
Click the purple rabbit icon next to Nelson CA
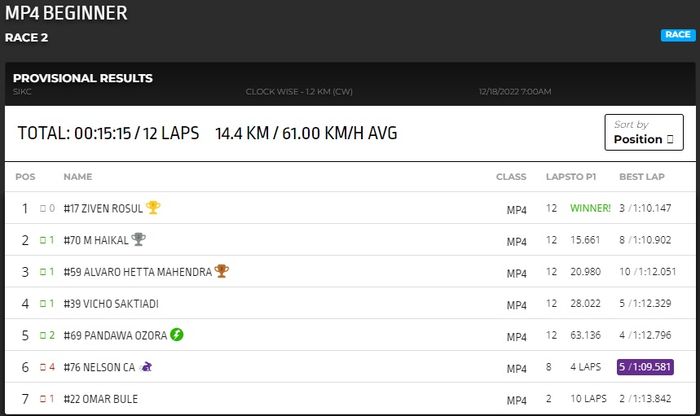coord(147,367)
